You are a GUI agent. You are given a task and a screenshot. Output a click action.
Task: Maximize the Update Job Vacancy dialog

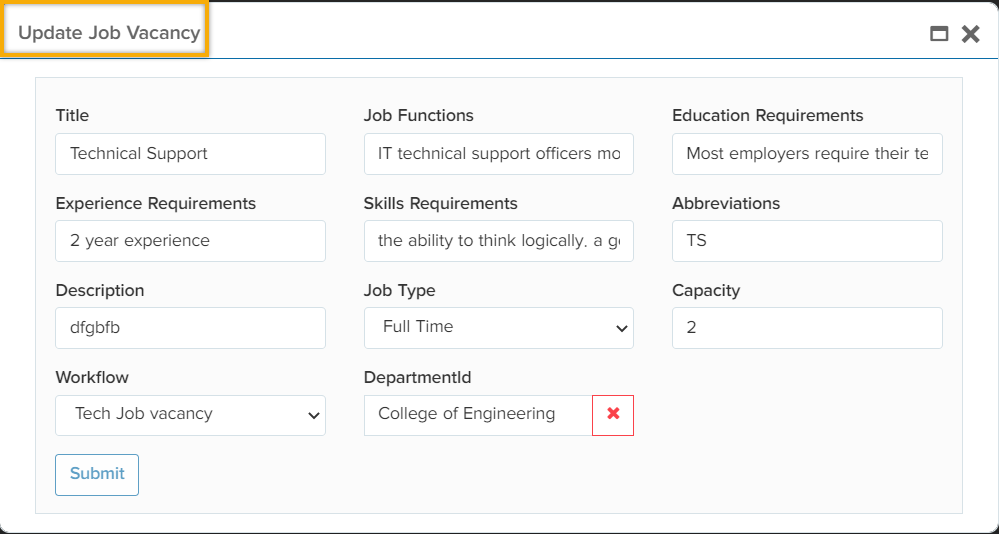[939, 34]
